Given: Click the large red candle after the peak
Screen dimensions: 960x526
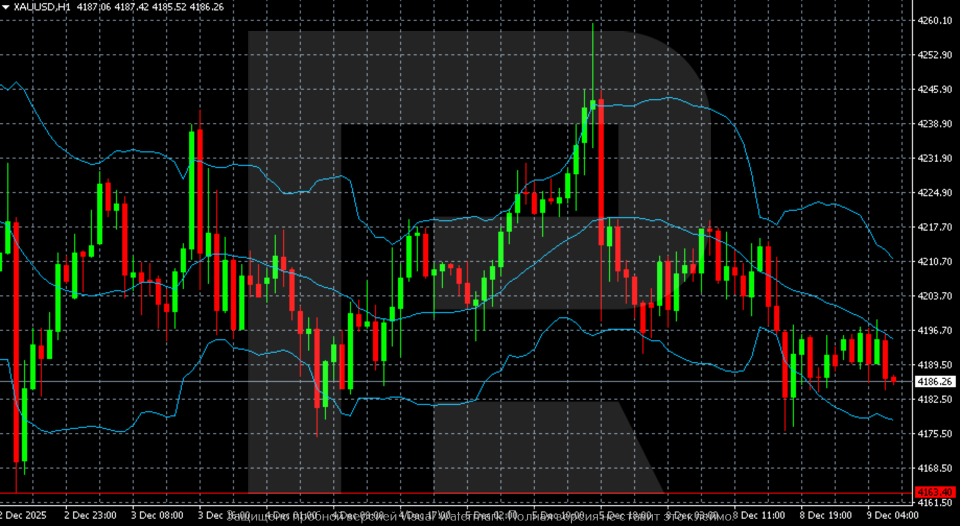Looking at the screenshot, I should pyautogui.click(x=601, y=170).
